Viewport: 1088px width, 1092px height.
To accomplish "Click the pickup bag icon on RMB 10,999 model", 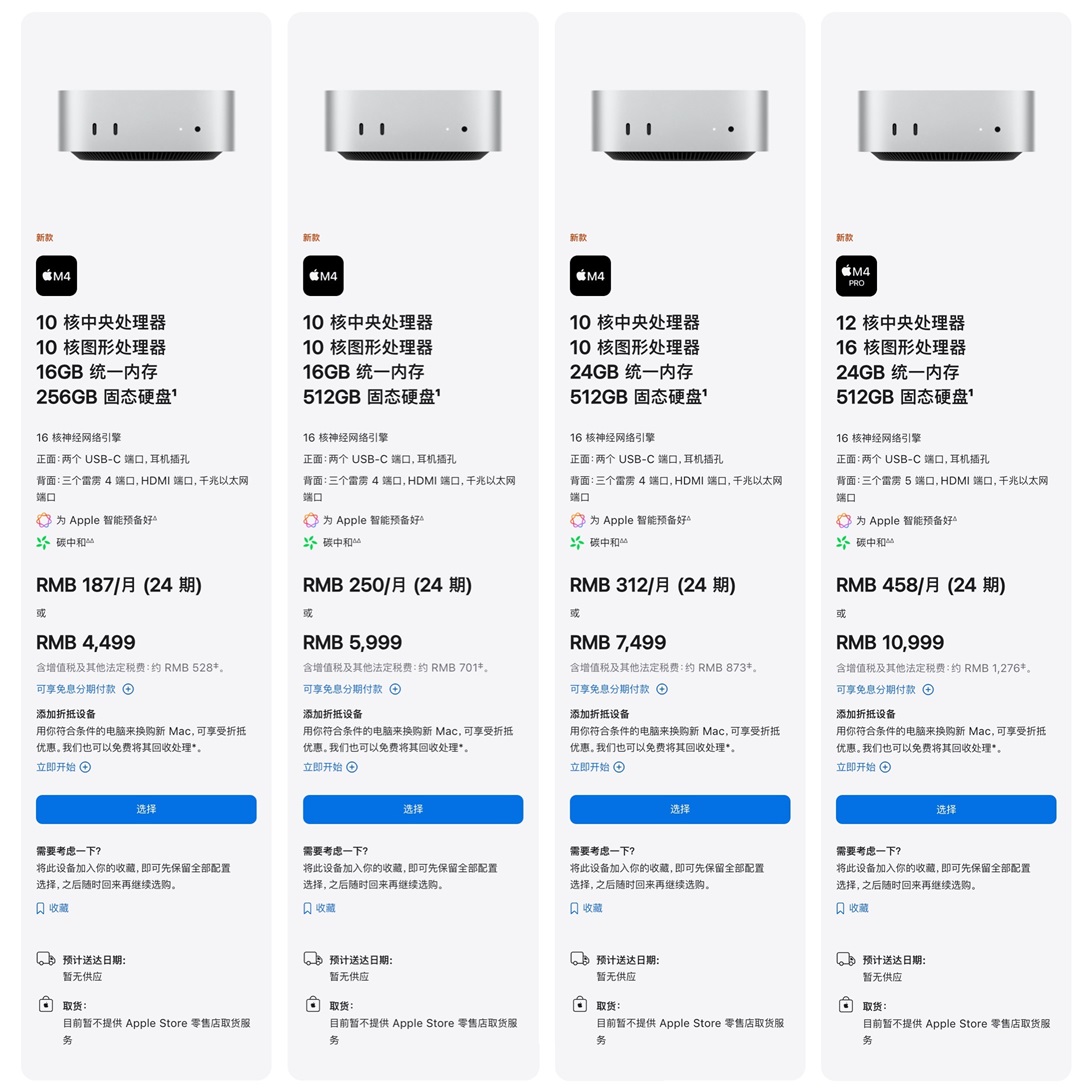I will point(846,1005).
